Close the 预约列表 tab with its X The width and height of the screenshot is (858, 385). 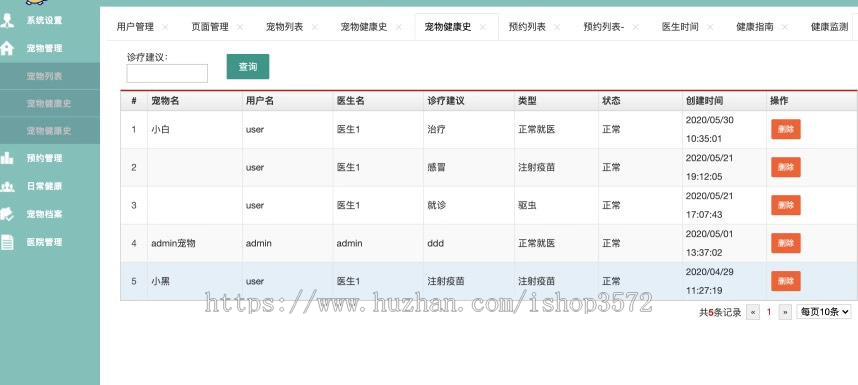point(557,27)
